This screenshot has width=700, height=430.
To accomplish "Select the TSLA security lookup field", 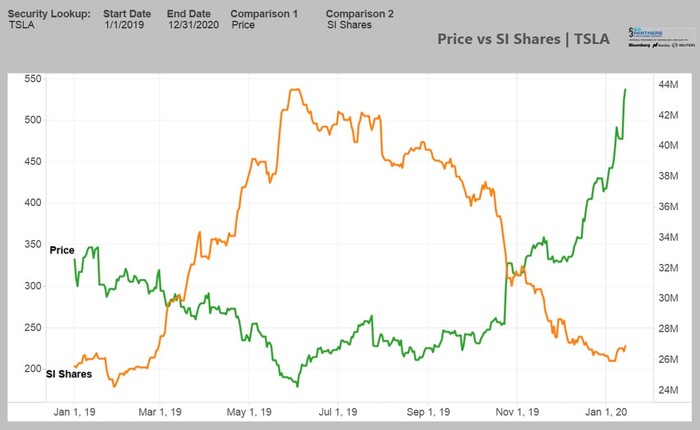I will 21,25.
